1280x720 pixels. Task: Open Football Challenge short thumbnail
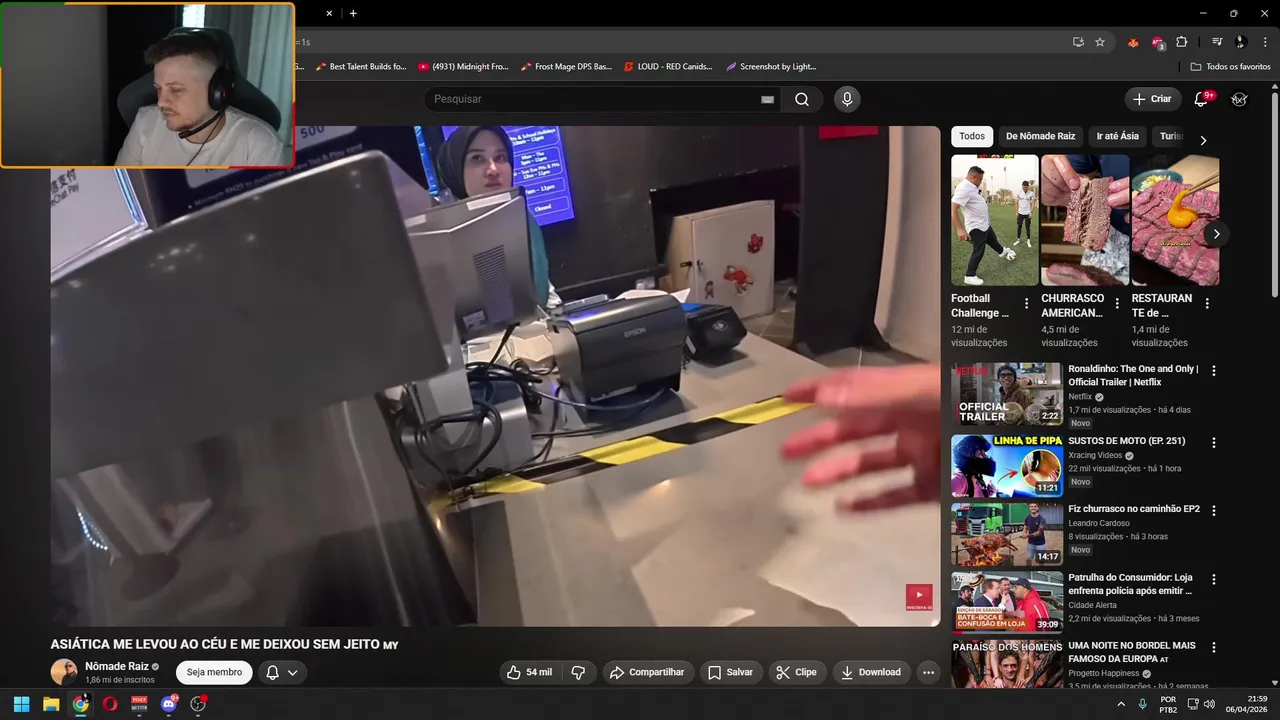(995, 220)
